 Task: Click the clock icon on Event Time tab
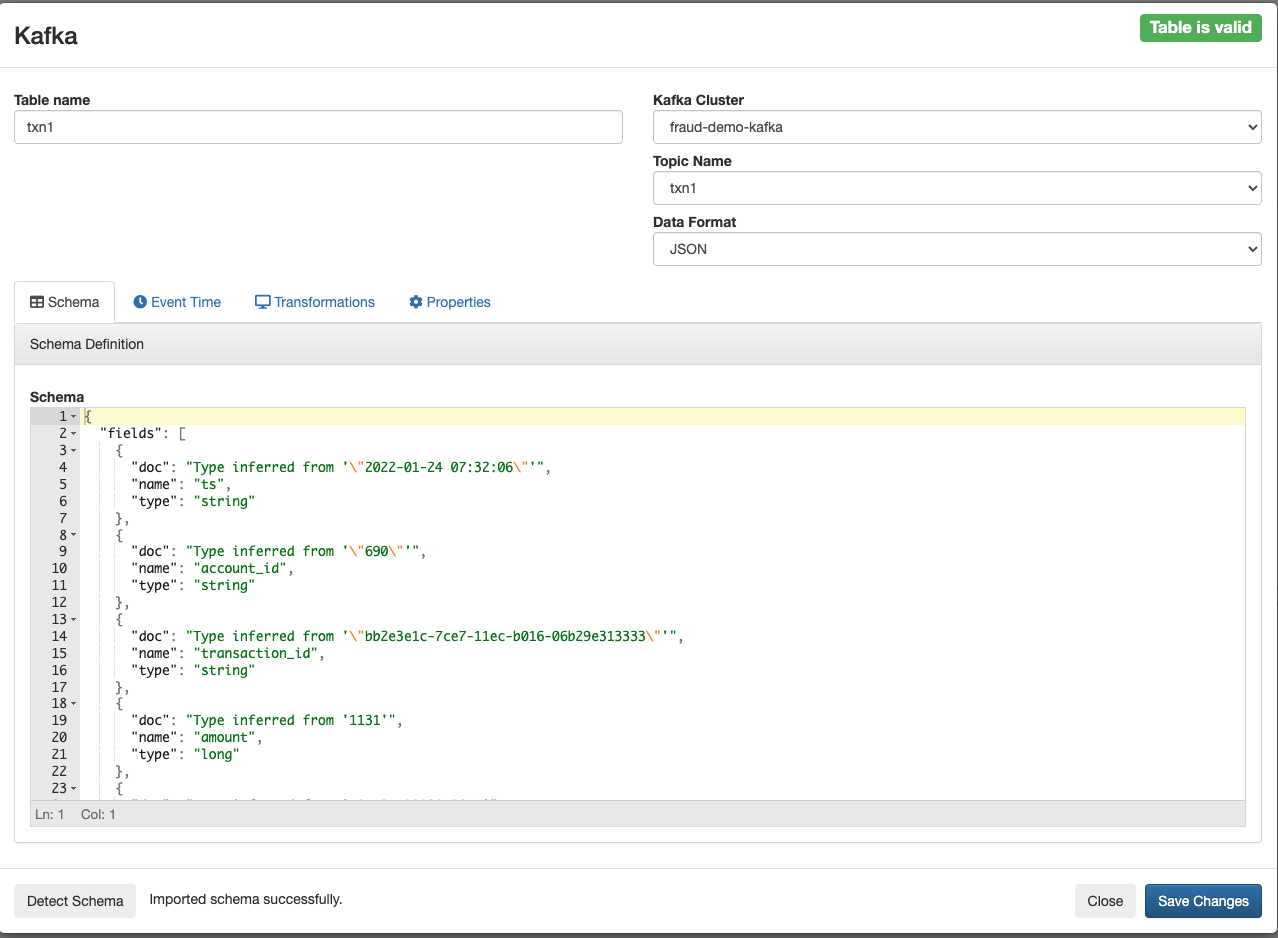[x=140, y=302]
